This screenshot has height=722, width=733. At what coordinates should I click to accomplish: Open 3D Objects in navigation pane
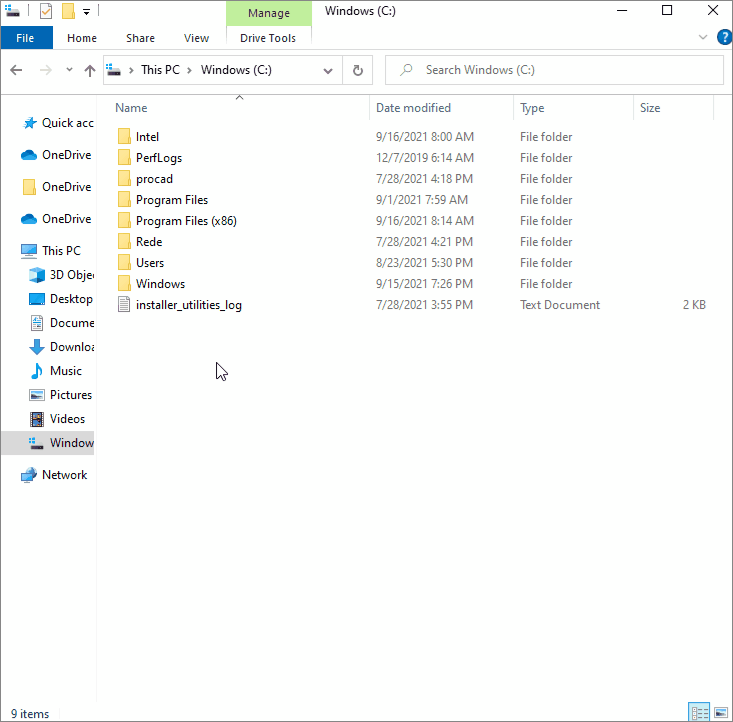(x=61, y=275)
